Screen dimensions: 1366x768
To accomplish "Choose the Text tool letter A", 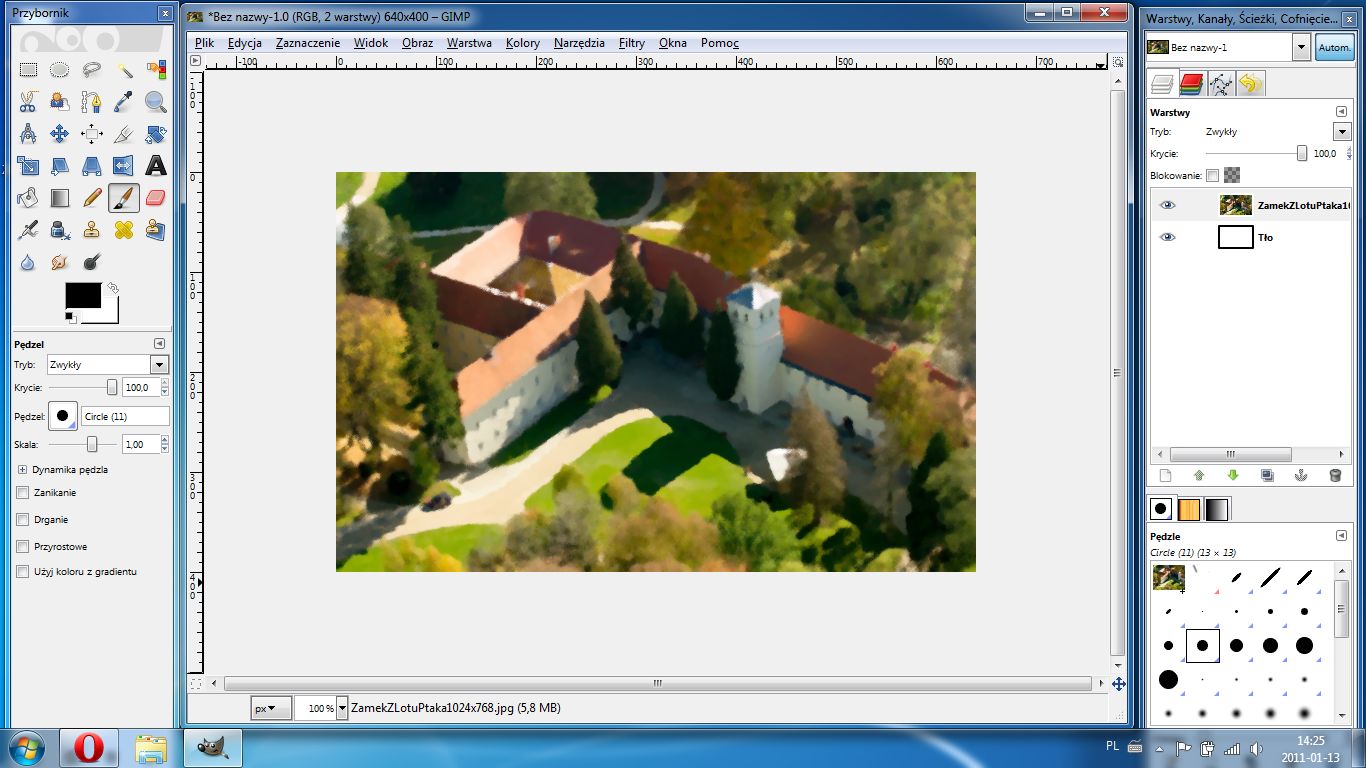I will click(x=156, y=166).
